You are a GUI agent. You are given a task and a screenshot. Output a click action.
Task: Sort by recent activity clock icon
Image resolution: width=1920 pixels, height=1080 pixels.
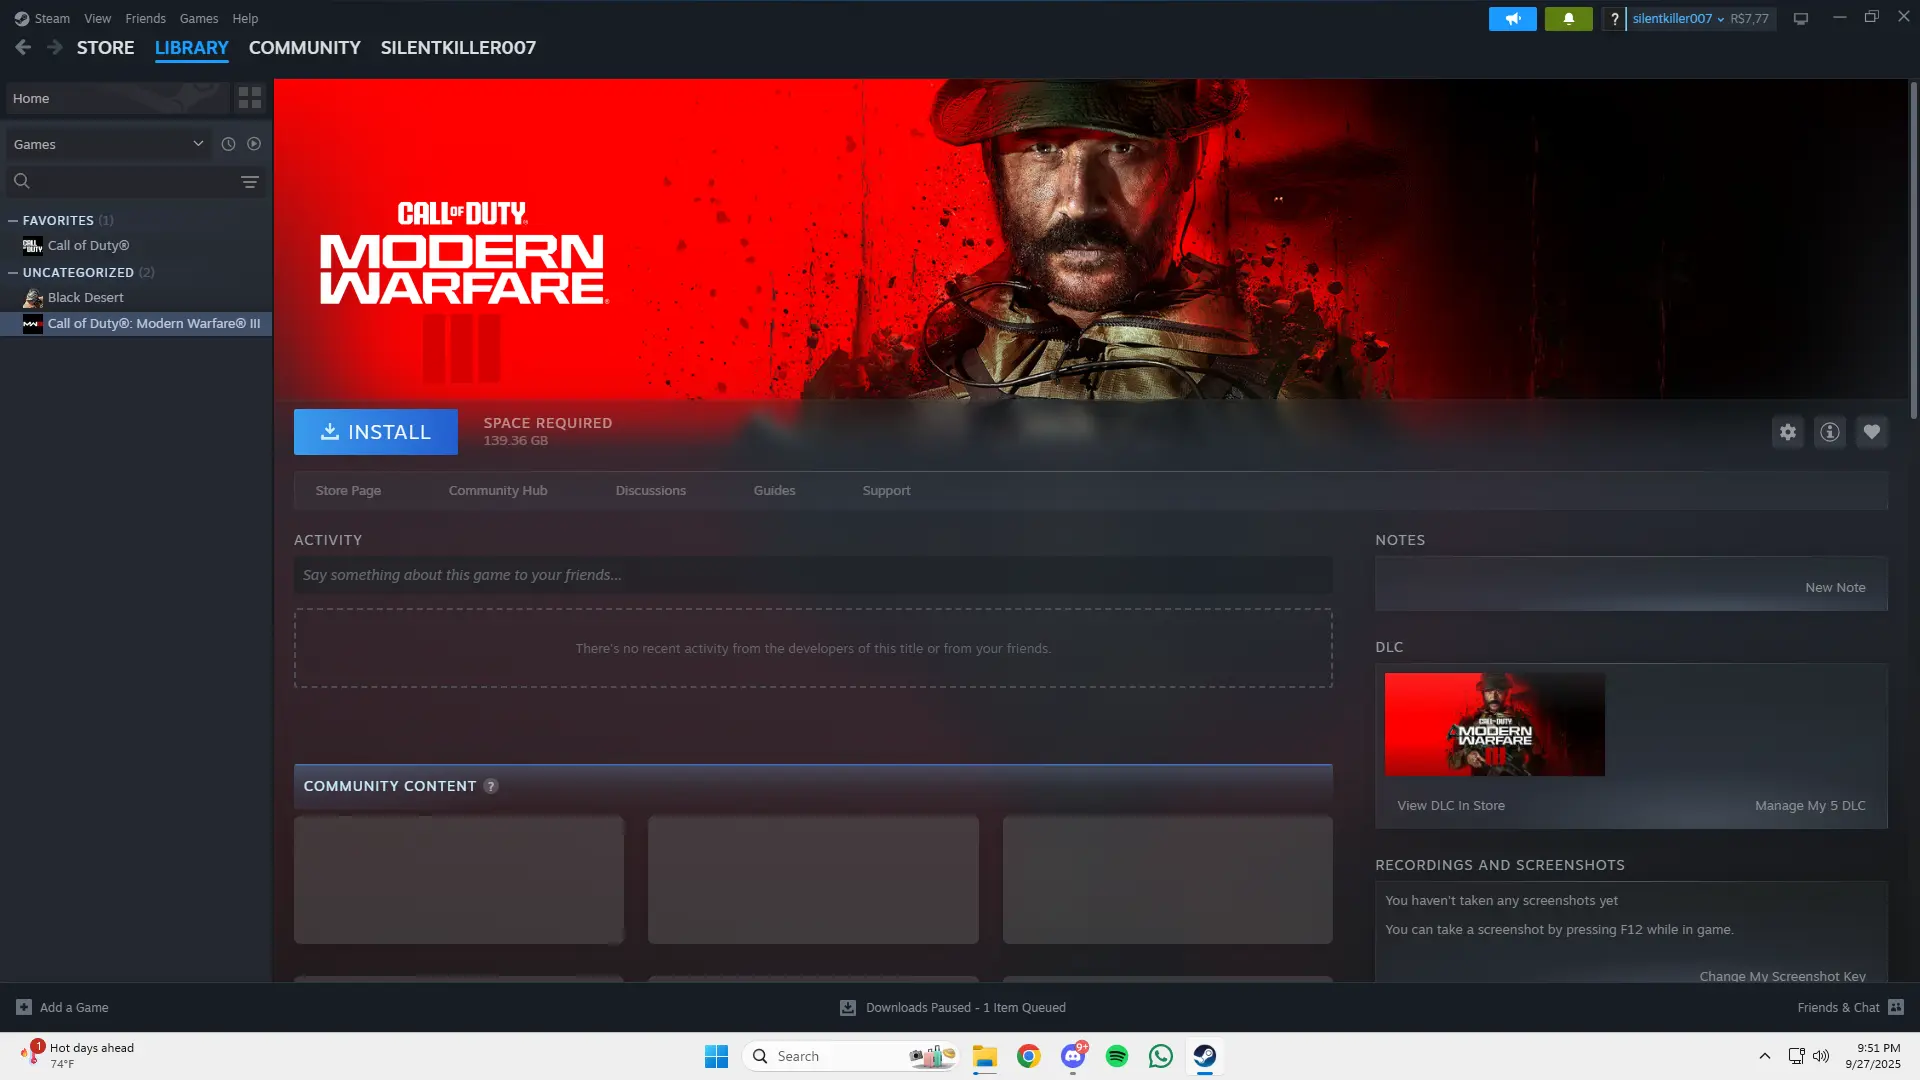coord(228,144)
